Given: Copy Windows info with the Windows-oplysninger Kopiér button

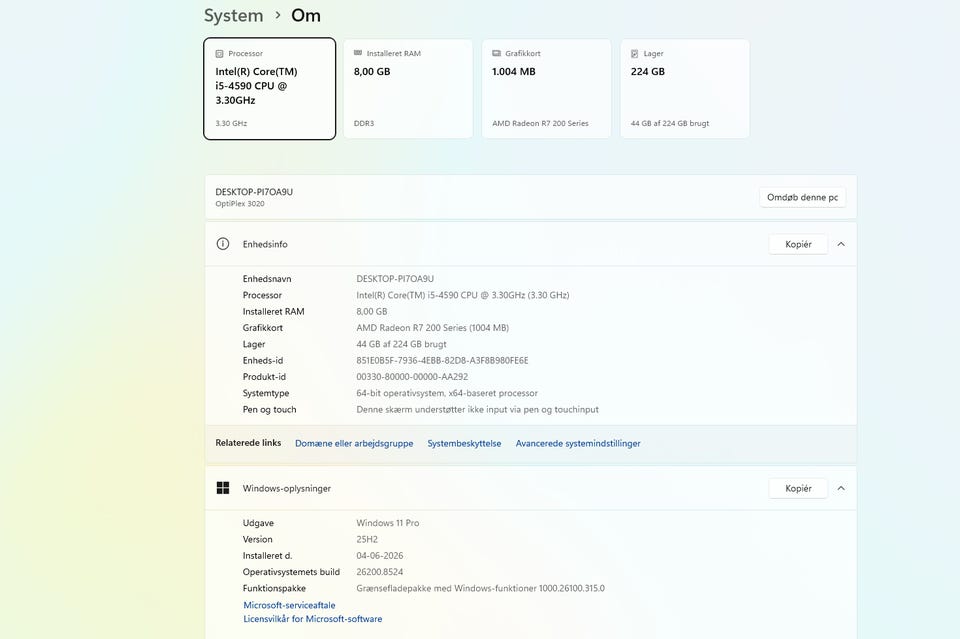Looking at the screenshot, I should tap(798, 488).
